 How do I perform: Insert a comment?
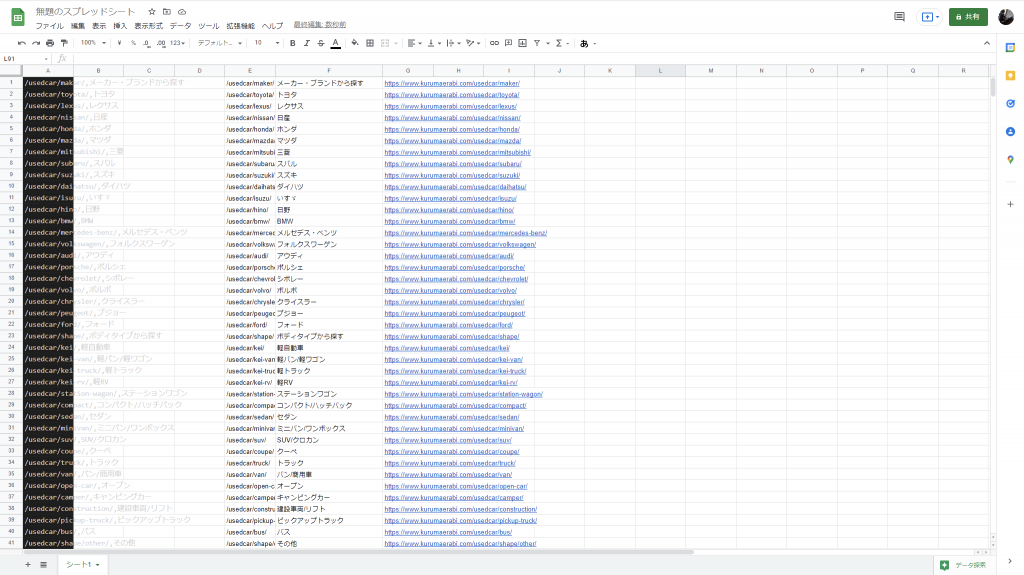(x=508, y=43)
